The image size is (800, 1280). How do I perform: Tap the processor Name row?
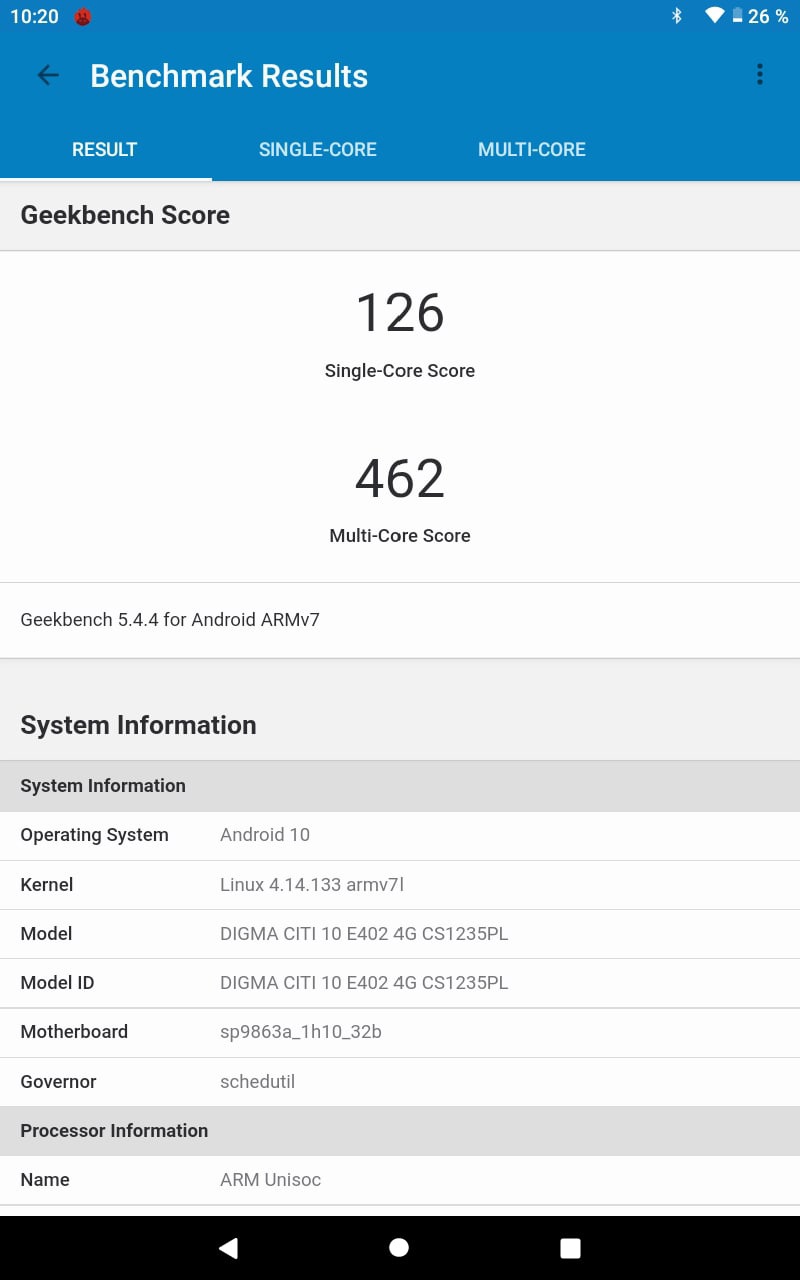[x=400, y=1180]
